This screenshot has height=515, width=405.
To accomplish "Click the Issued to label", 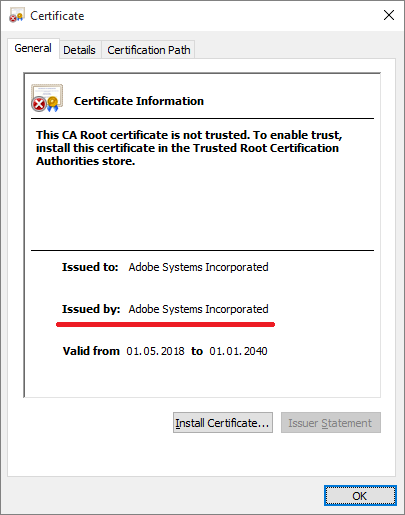I will (90, 267).
